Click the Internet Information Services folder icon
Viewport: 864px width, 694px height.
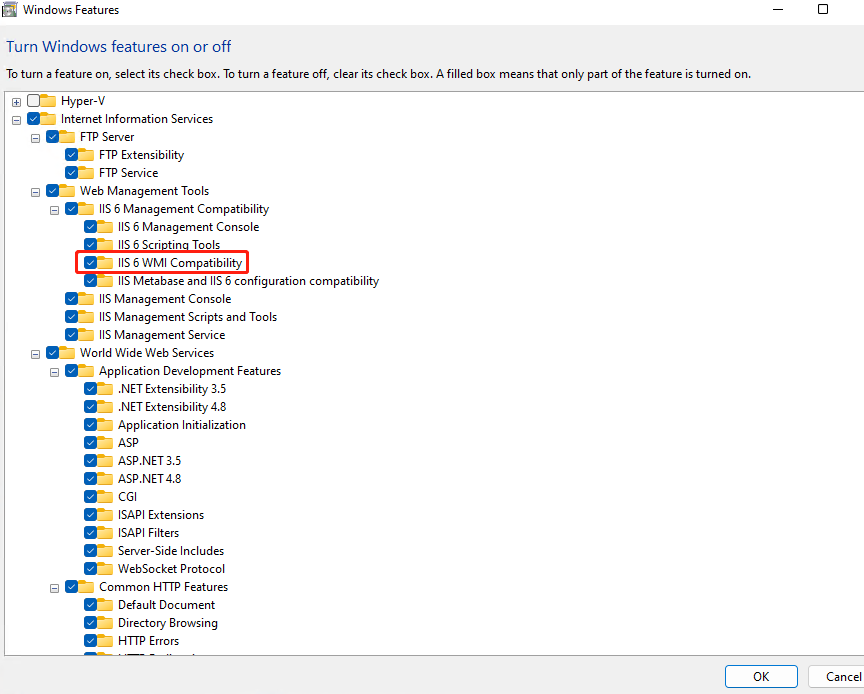[x=48, y=119]
